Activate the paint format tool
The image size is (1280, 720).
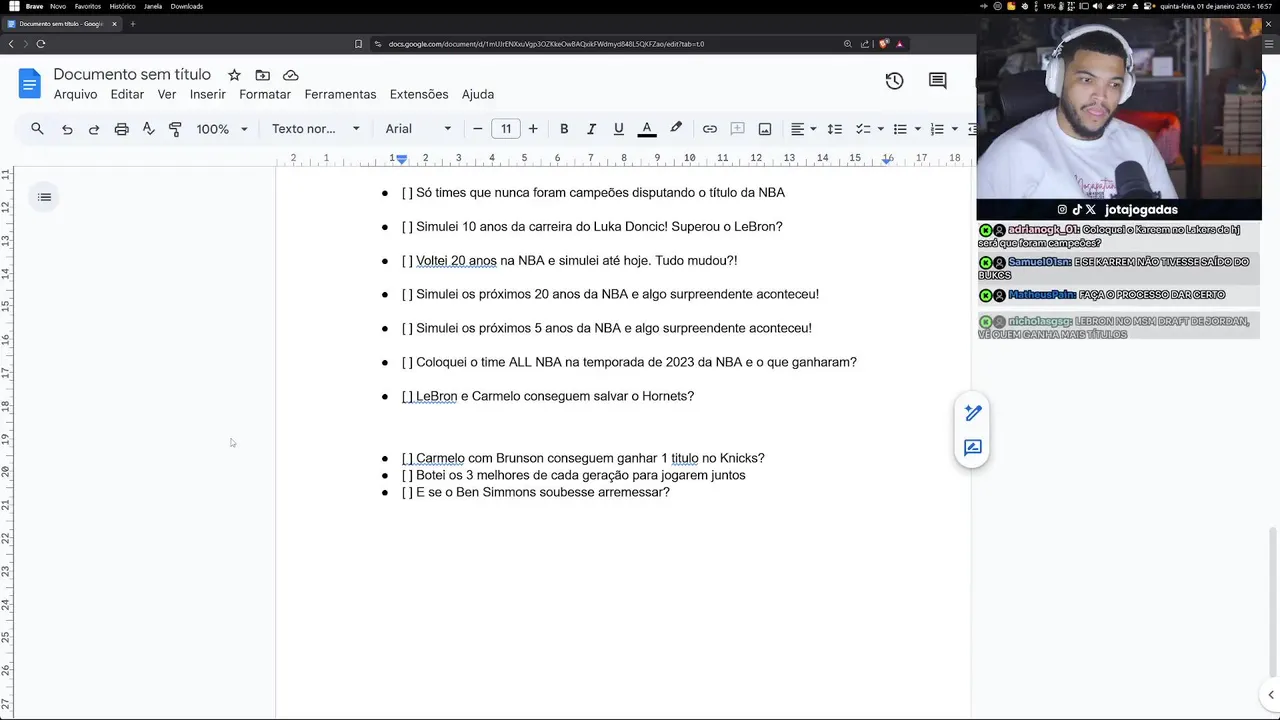point(175,129)
